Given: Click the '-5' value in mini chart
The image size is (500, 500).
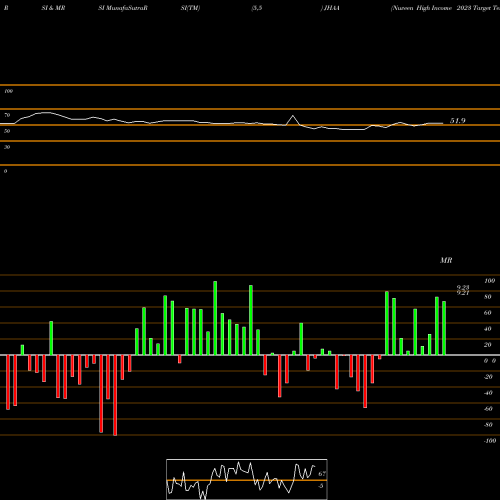Looking at the screenshot, I should pos(321,486).
